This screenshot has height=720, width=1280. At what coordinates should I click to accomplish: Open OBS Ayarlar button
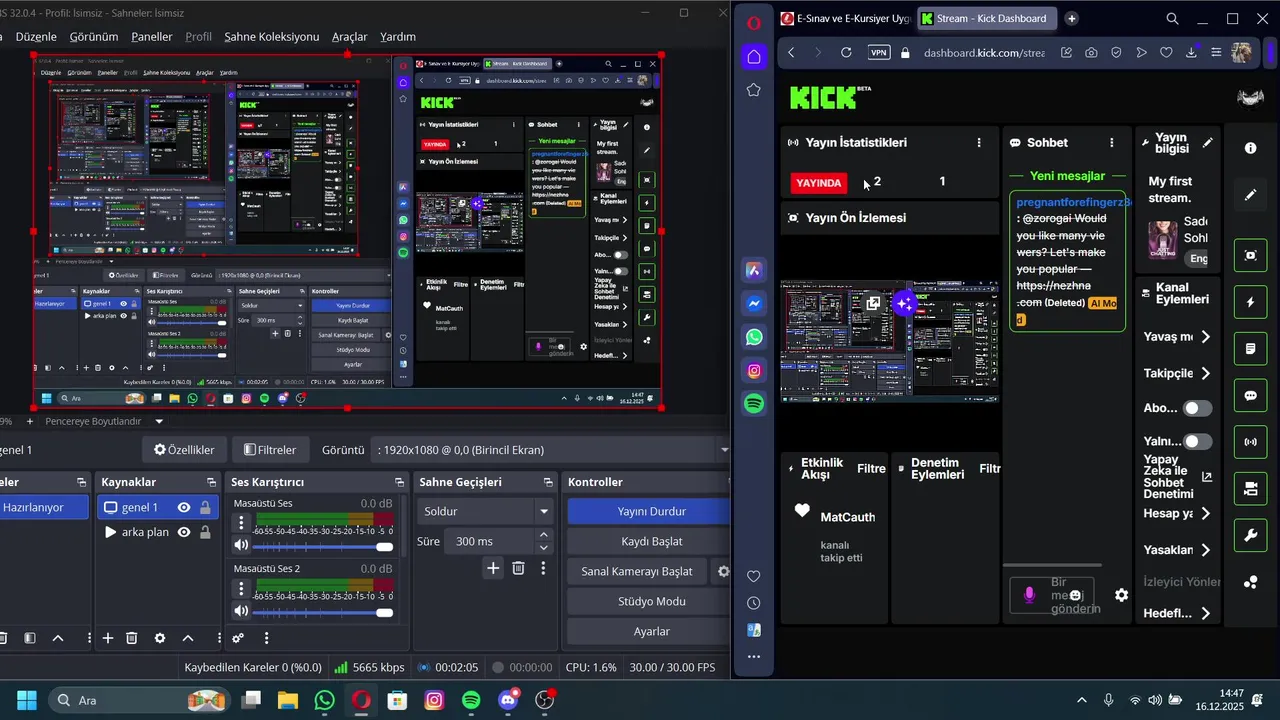[651, 631]
